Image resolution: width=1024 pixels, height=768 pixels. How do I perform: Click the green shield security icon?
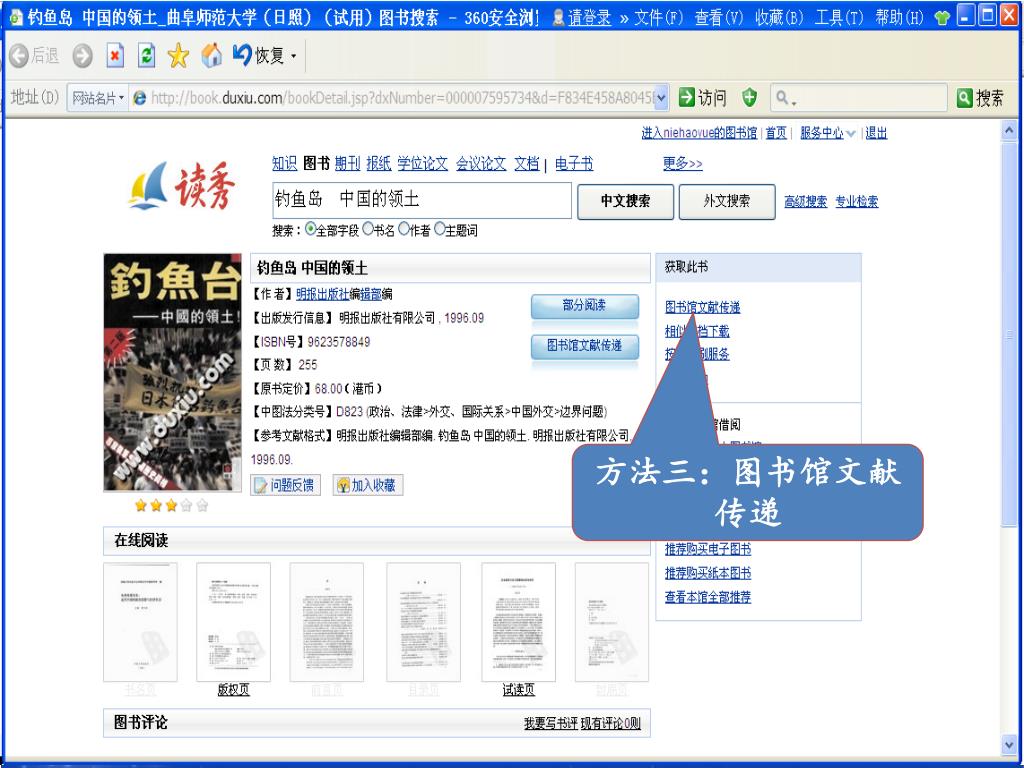[x=750, y=98]
